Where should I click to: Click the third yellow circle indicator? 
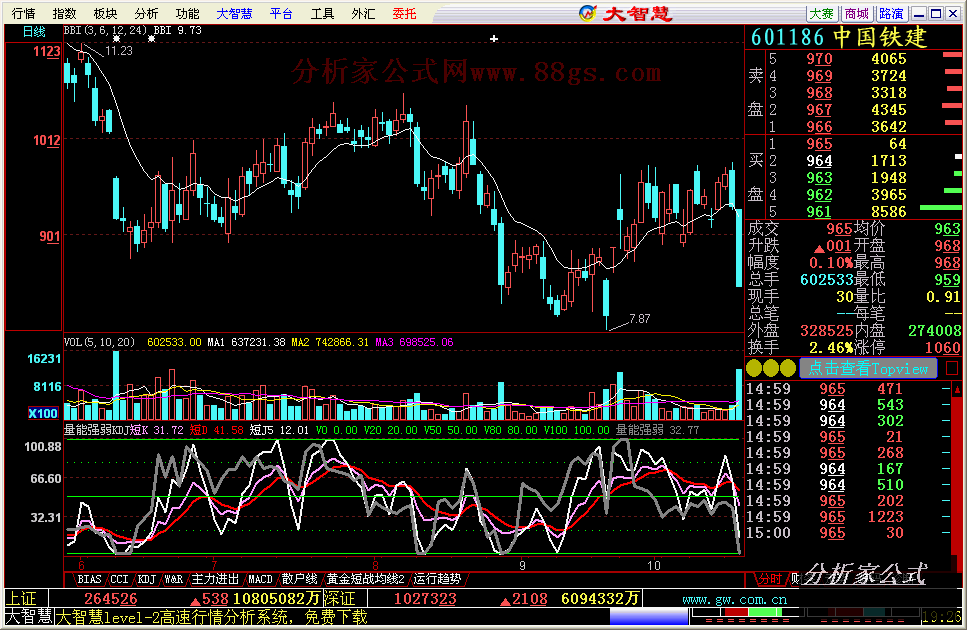pos(788,369)
